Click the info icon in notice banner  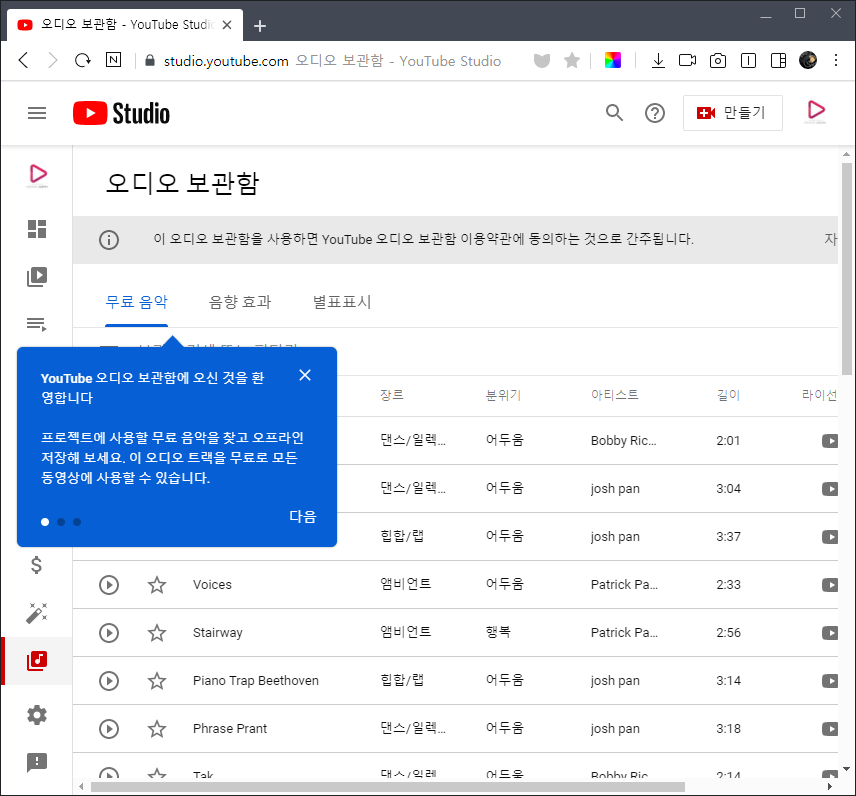pyautogui.click(x=109, y=240)
